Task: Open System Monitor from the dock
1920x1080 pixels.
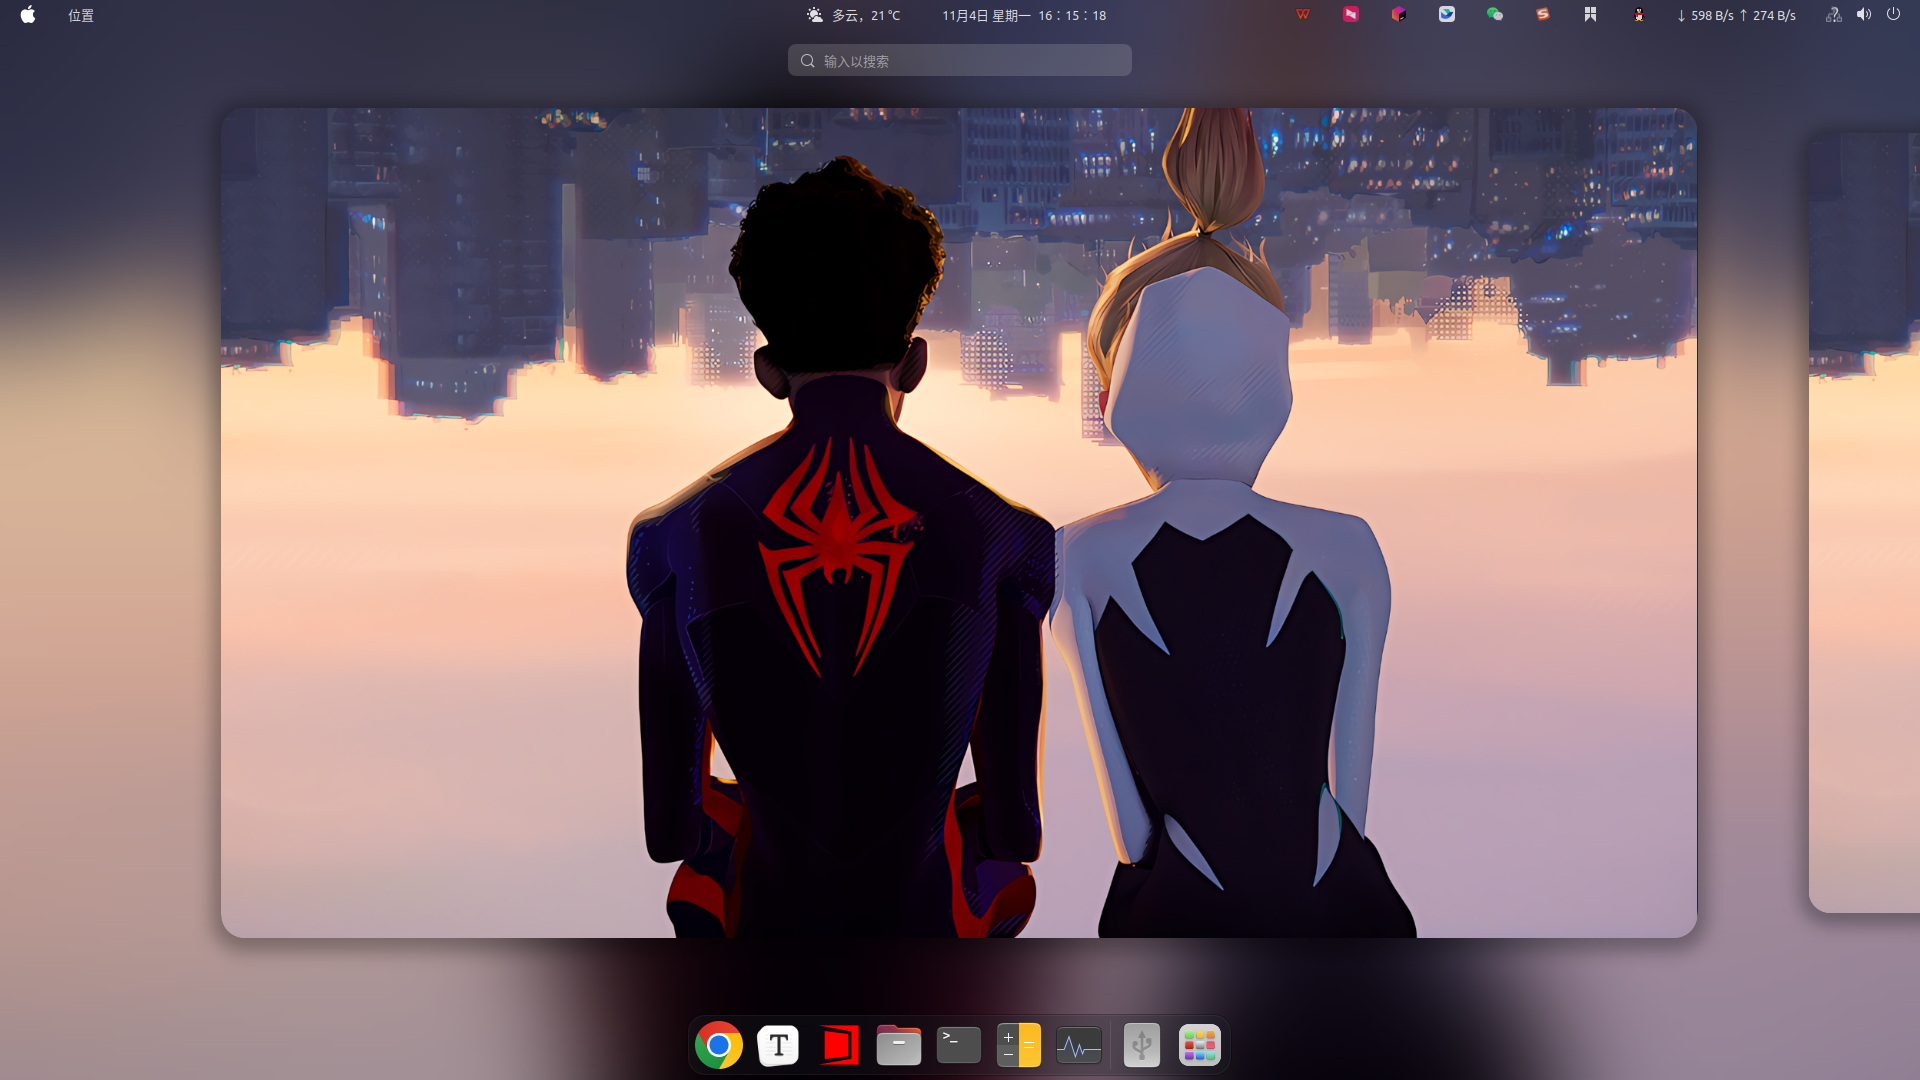Action: (1079, 1046)
